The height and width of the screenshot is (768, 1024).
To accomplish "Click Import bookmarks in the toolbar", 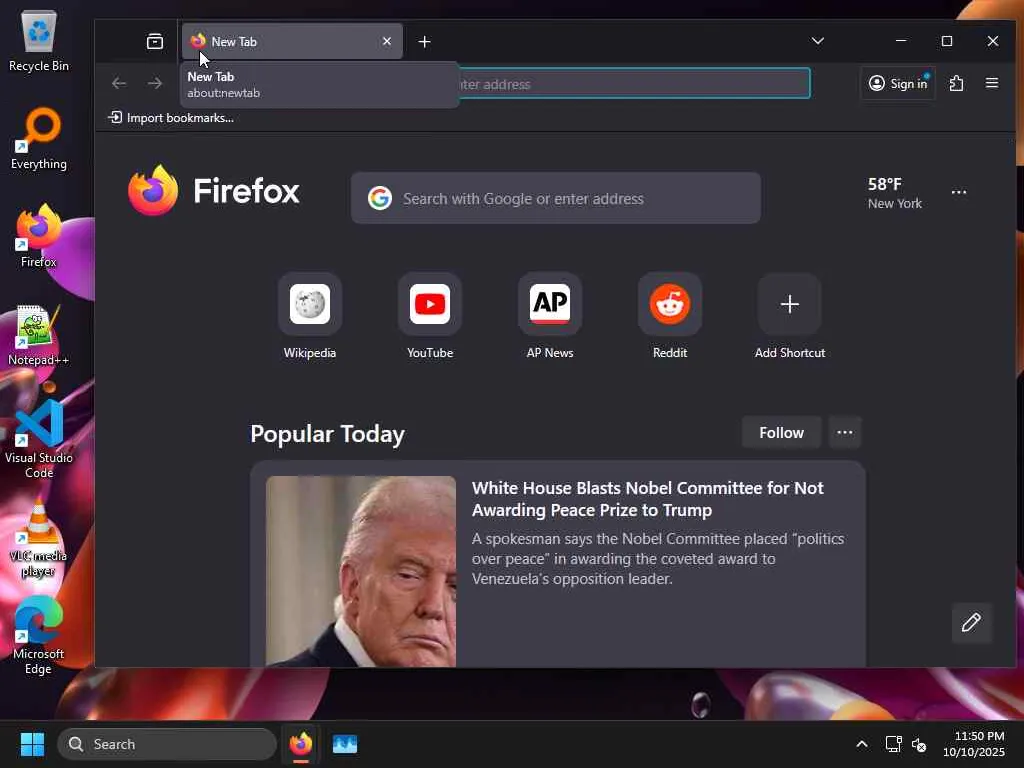I will tap(170, 118).
